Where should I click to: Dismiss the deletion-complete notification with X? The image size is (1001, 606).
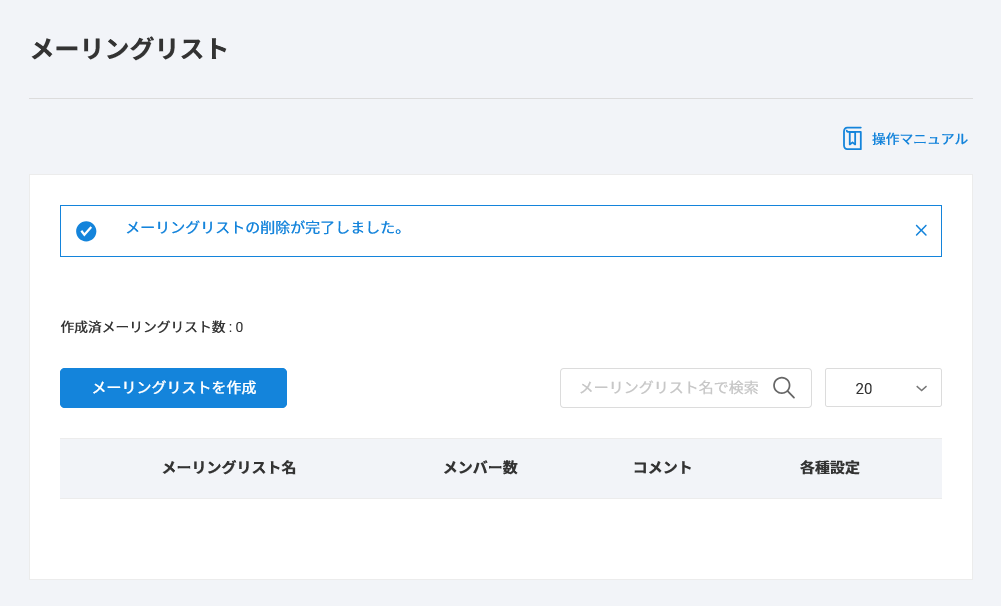(921, 230)
